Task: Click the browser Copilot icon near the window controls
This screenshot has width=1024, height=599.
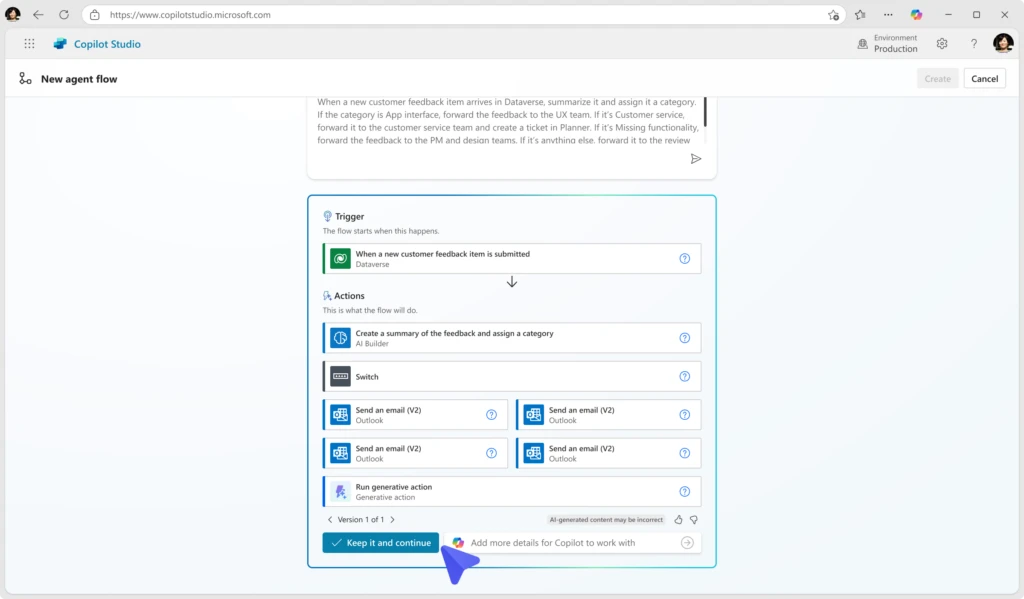Action: pyautogui.click(x=916, y=14)
